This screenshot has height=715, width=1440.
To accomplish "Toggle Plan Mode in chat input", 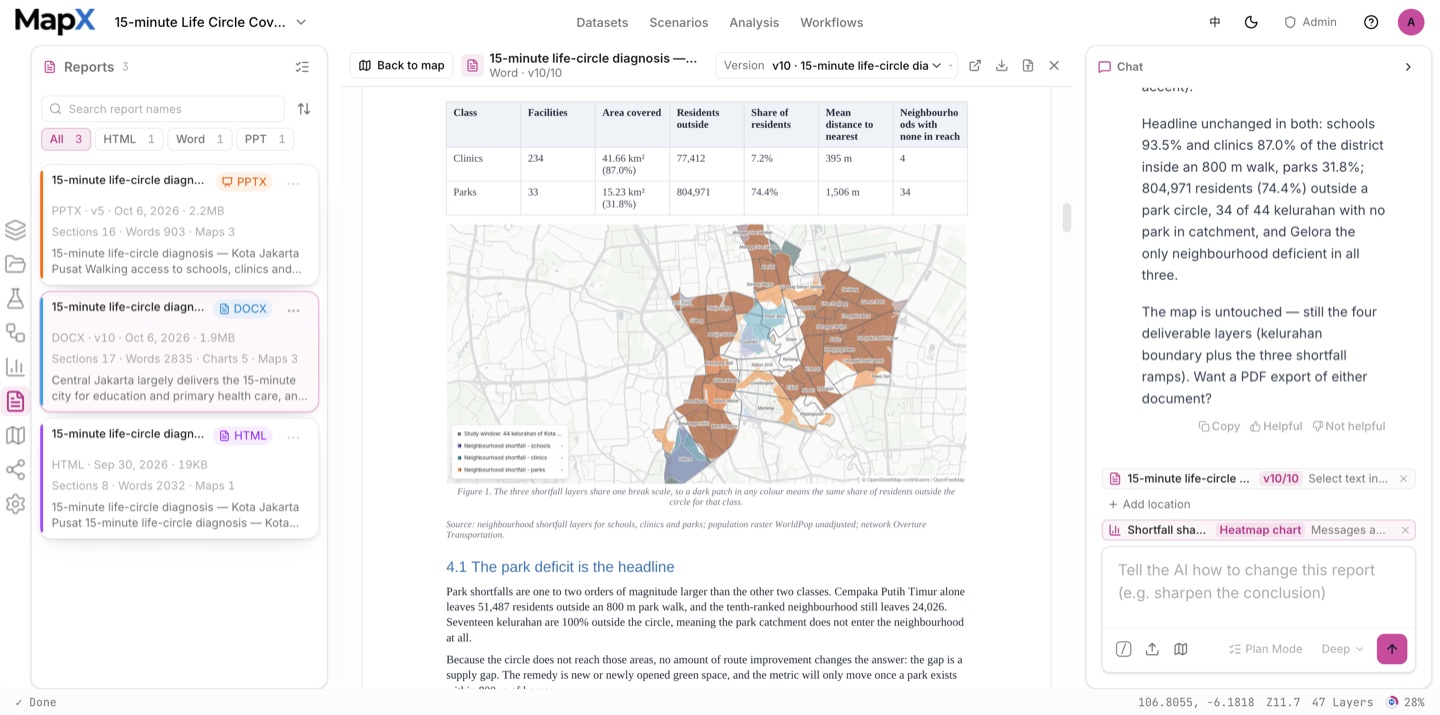I will [x=1266, y=649].
